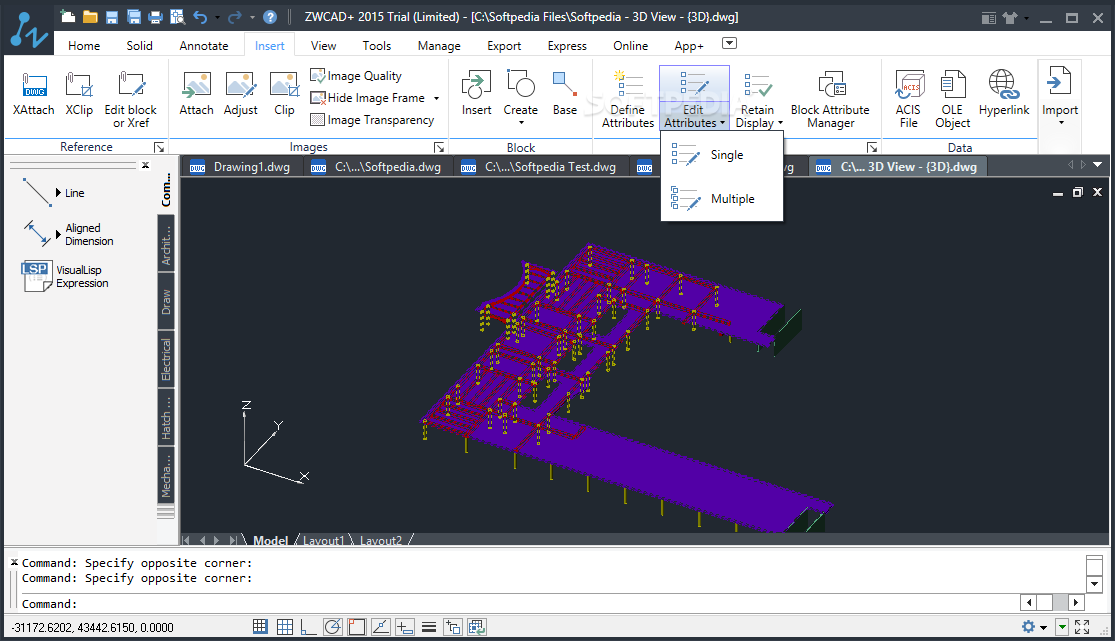This screenshot has width=1115, height=641.
Task: Switch to the Express ribbon tab
Action: tap(567, 46)
